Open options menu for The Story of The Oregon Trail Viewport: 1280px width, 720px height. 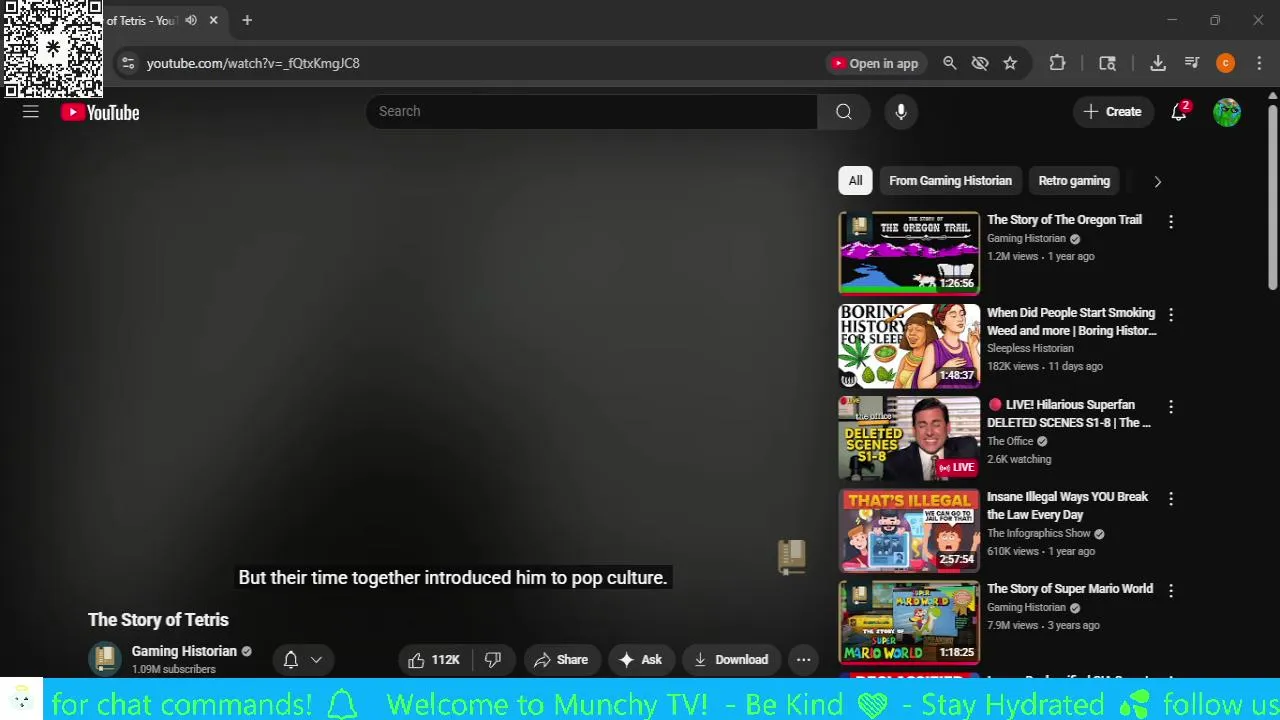click(1171, 221)
